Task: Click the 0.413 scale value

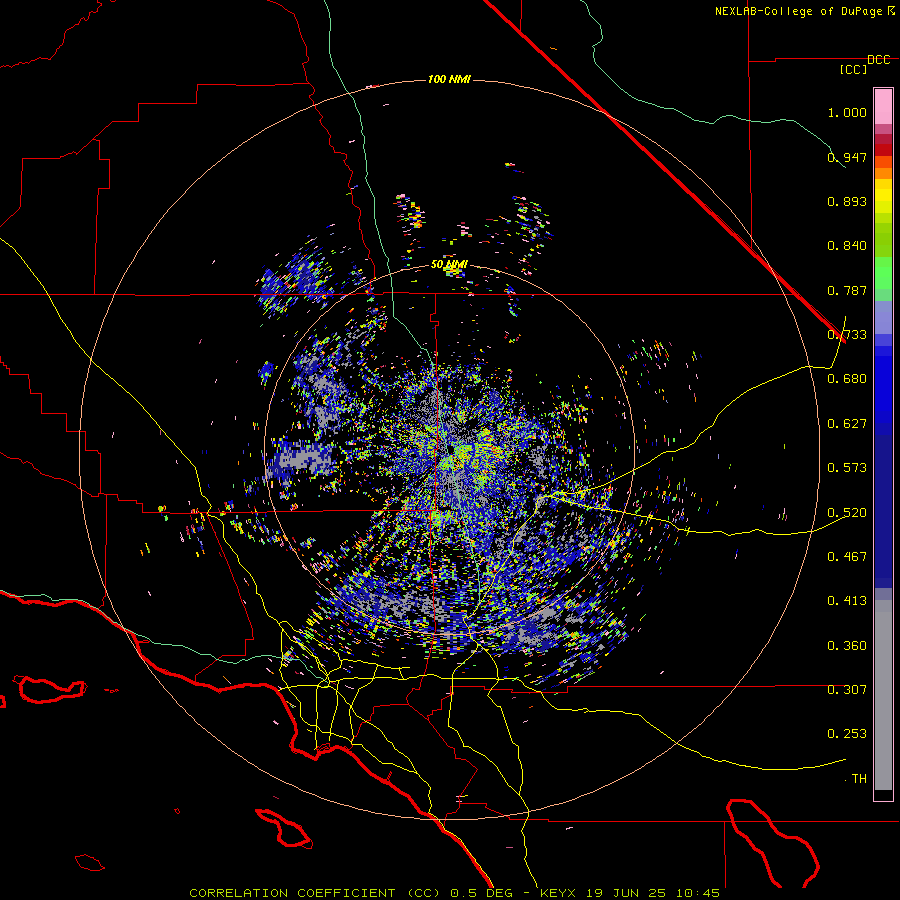Action: click(847, 601)
